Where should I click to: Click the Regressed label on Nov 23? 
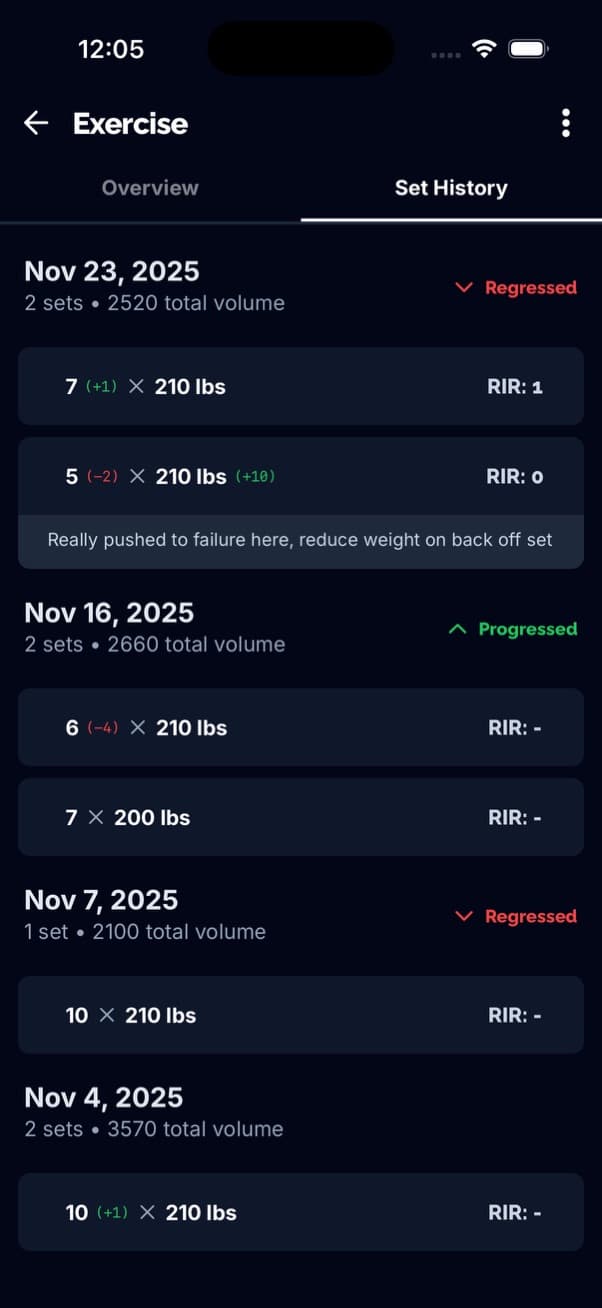coord(531,287)
